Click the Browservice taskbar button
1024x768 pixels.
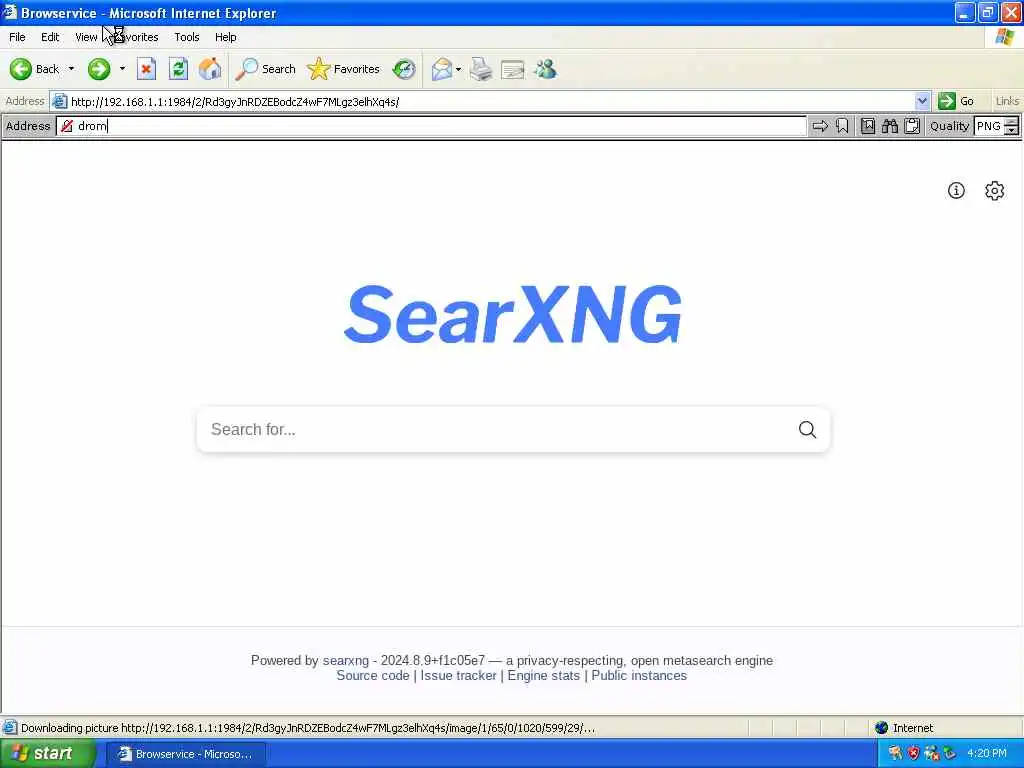click(186, 754)
